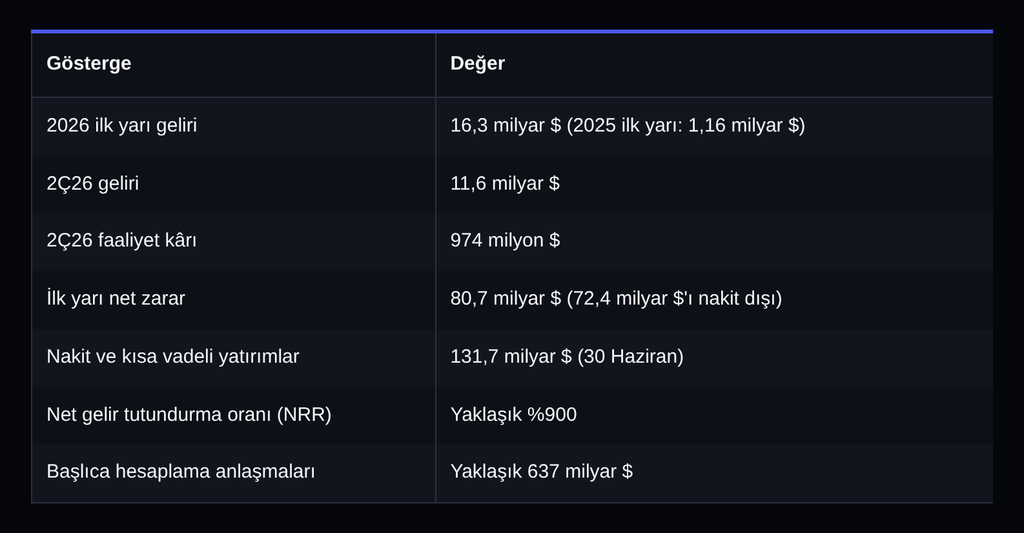The width and height of the screenshot is (1024, 533).
Task: Click the Yaklaşık 637 milyar $ value
Action: [x=541, y=472]
